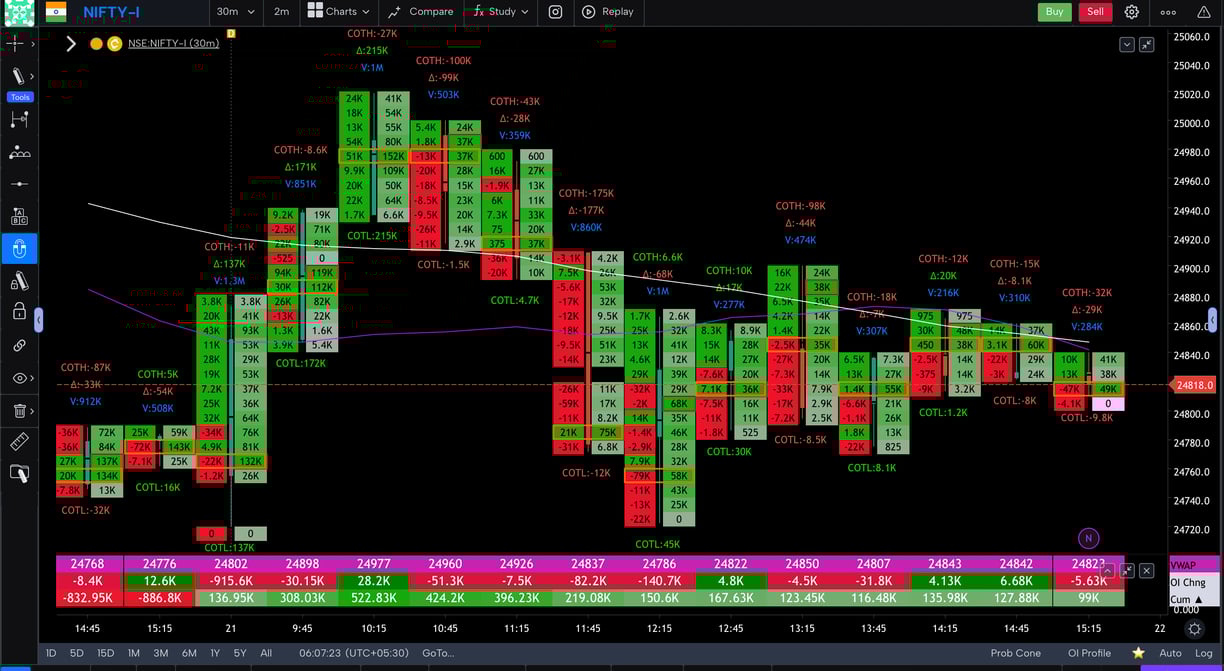Open the pattern drawing tools

click(18, 152)
